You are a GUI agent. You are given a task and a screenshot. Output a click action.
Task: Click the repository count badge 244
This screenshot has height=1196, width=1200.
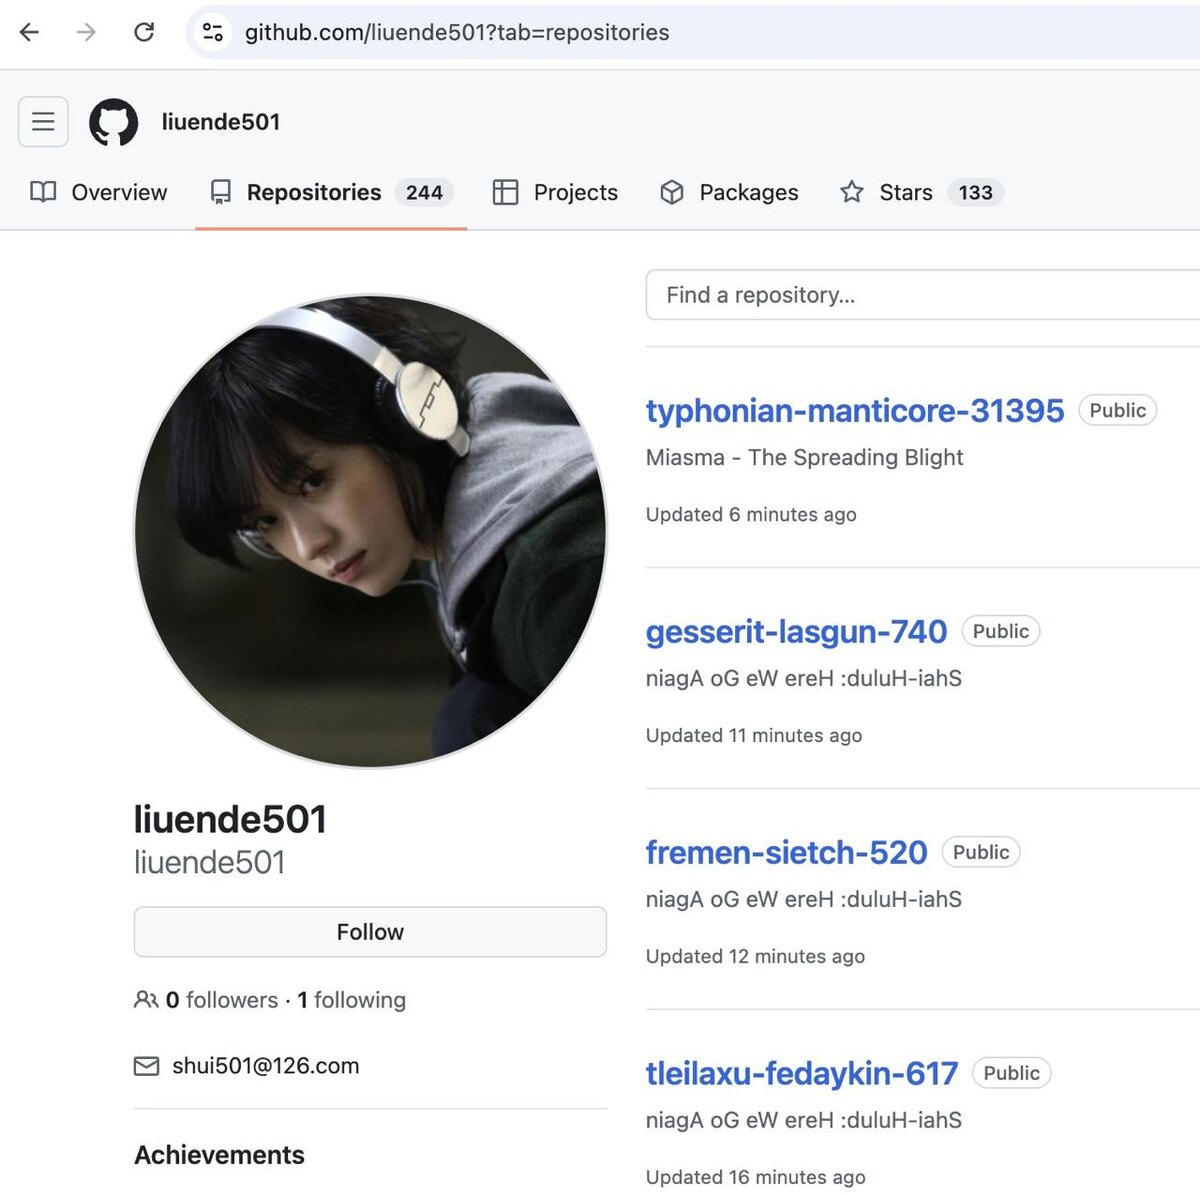click(424, 192)
